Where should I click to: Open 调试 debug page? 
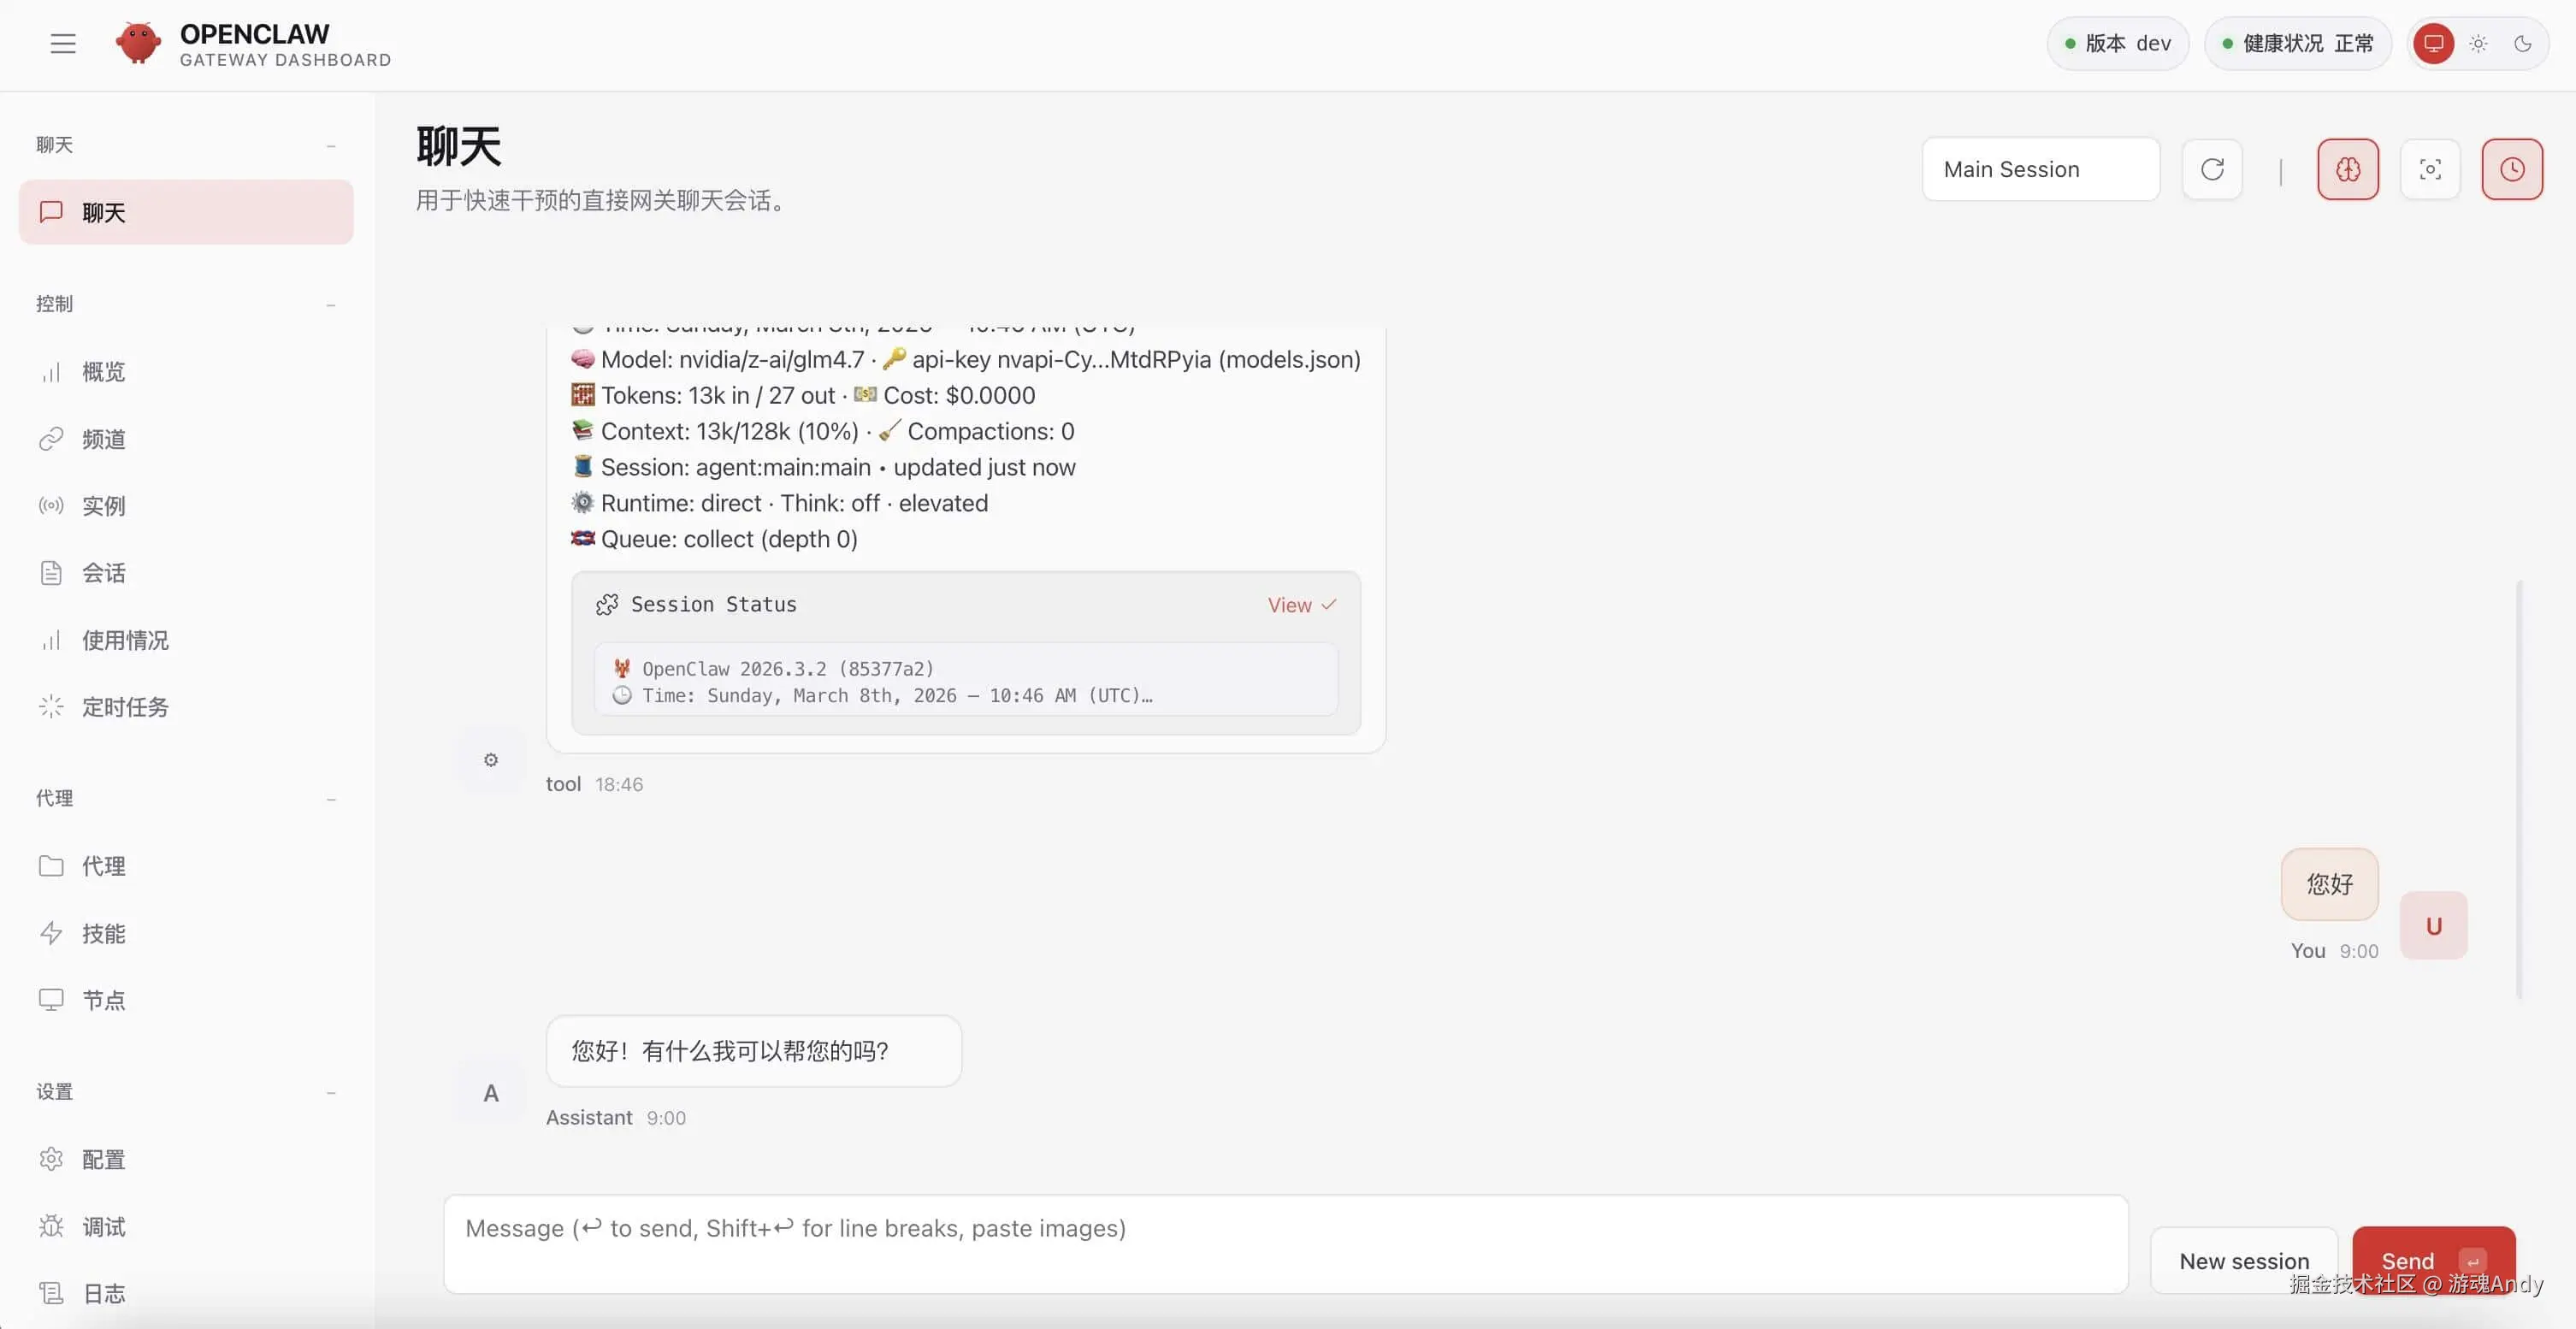103,1226
